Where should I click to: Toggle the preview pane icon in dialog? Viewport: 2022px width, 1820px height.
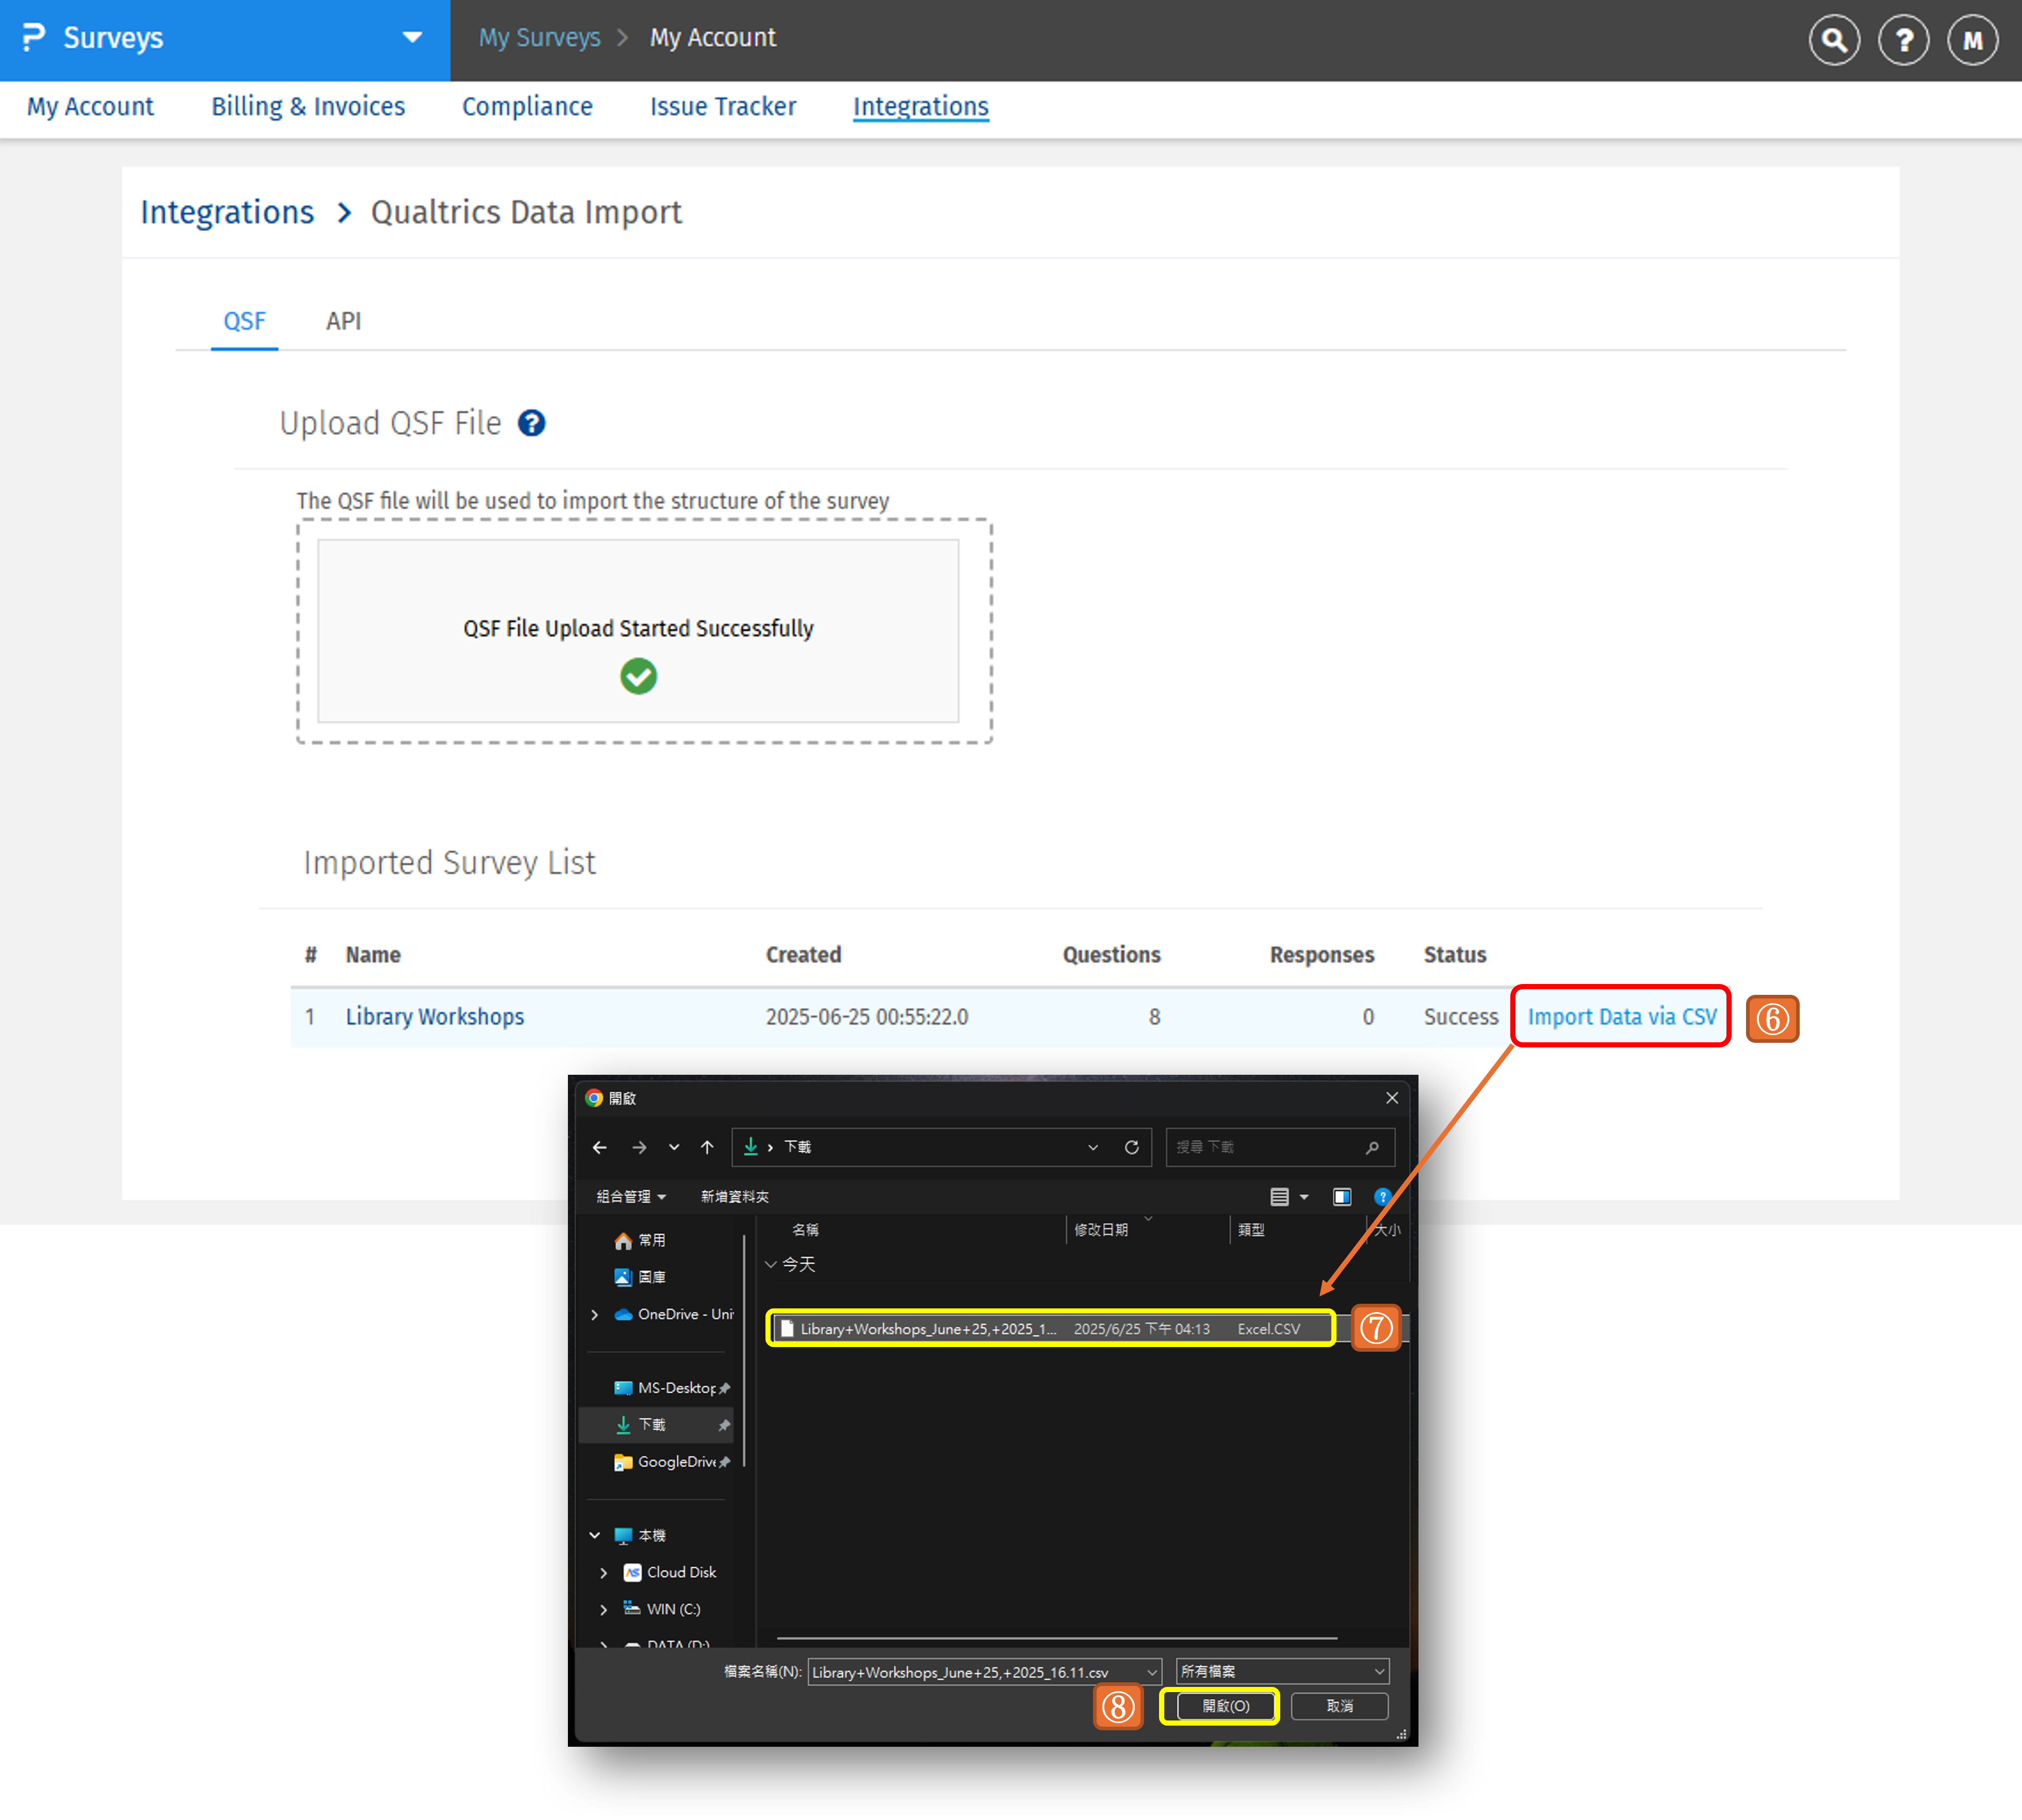point(1342,1197)
